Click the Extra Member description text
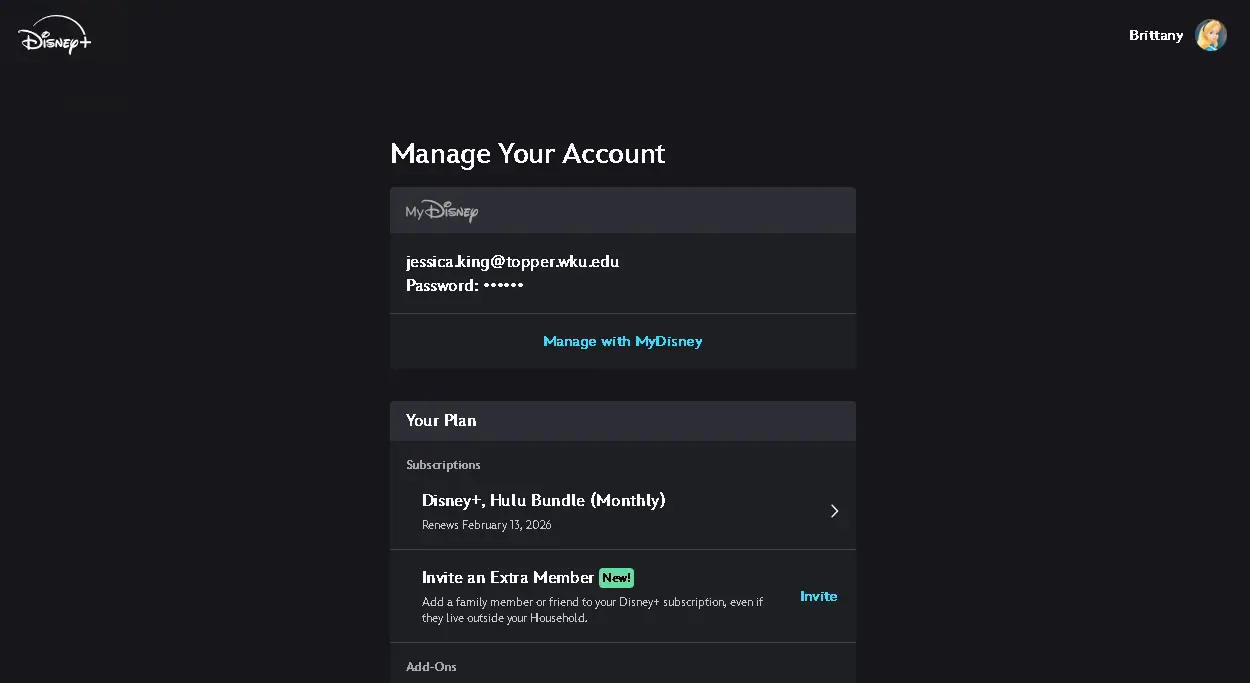 point(592,610)
